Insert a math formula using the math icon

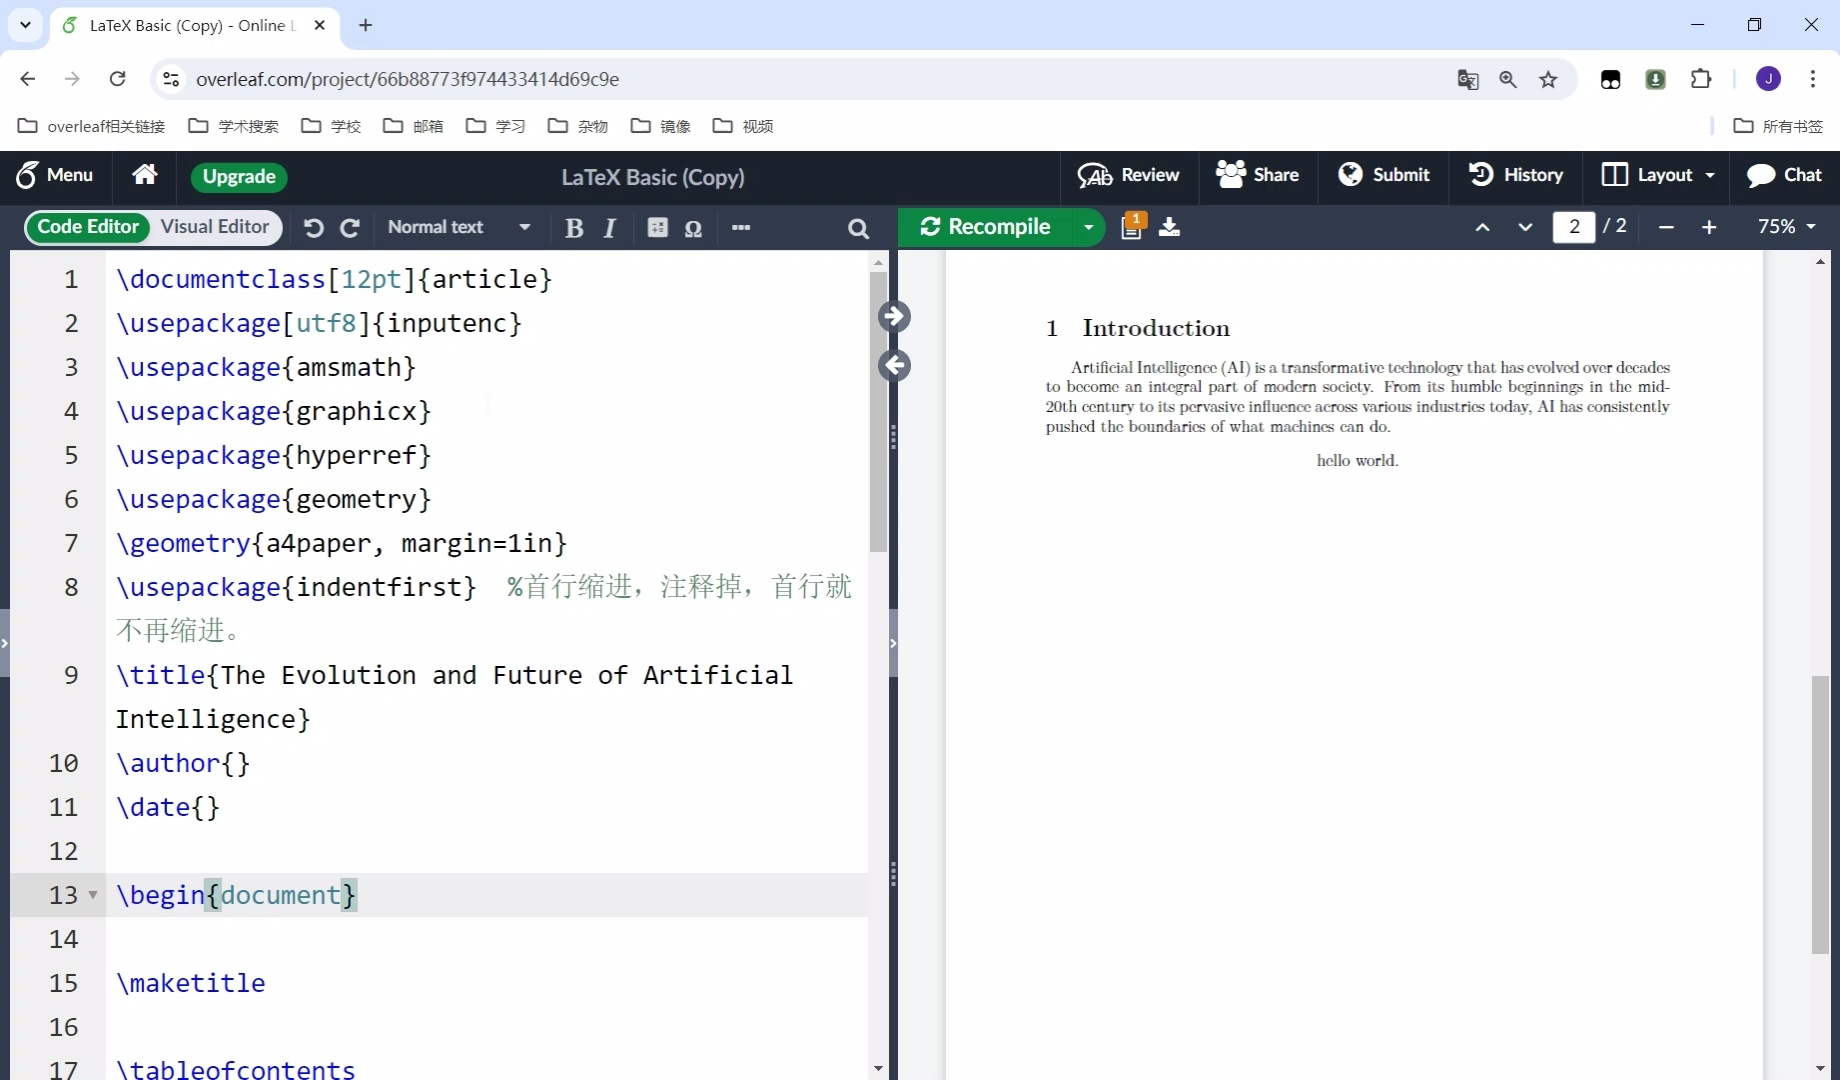point(658,228)
